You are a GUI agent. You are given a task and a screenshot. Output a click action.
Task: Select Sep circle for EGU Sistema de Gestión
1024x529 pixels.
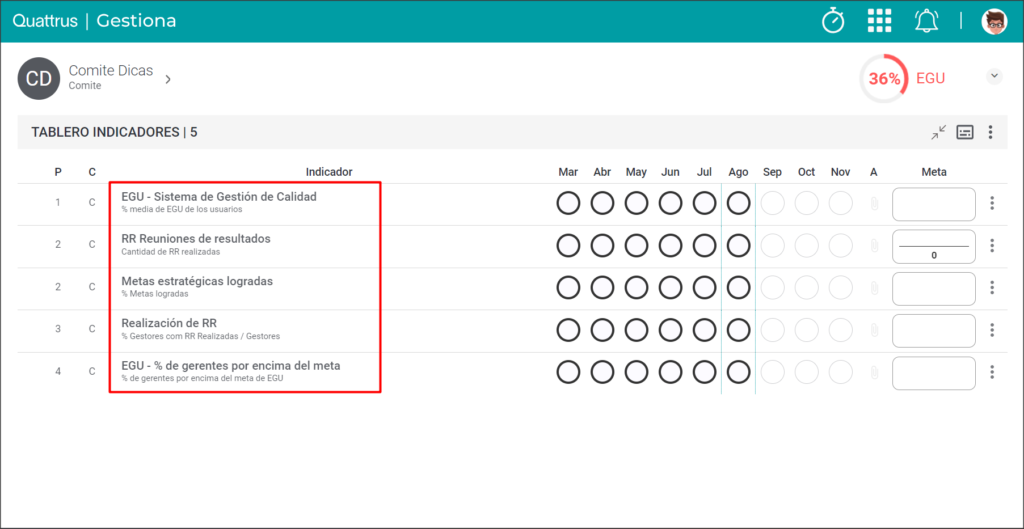click(773, 203)
